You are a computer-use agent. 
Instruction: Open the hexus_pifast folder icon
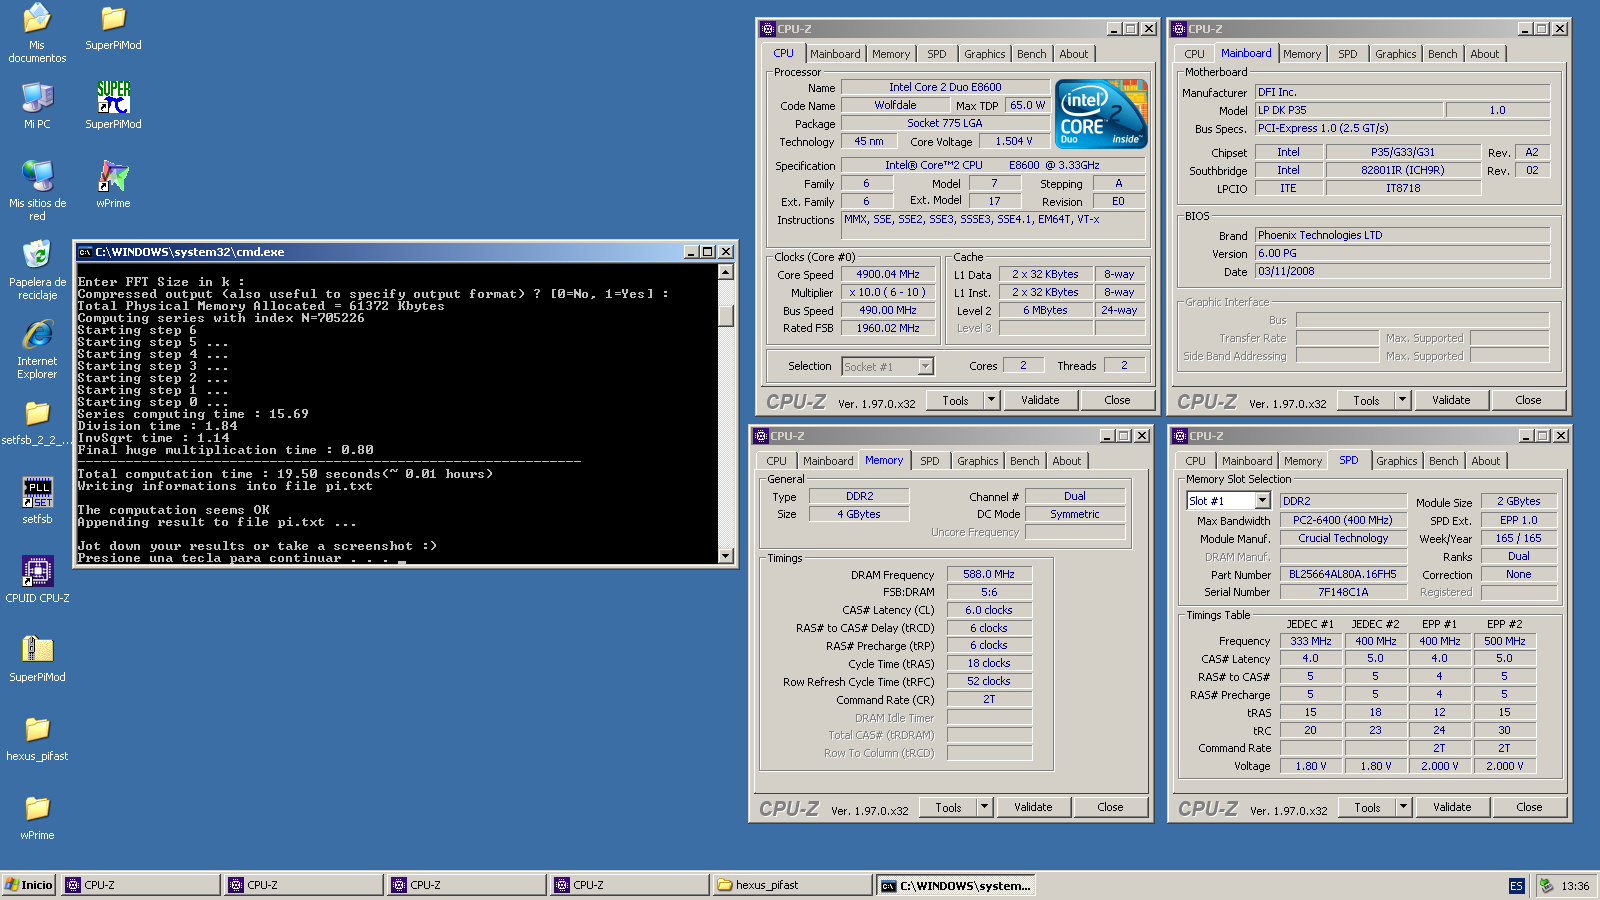(37, 729)
